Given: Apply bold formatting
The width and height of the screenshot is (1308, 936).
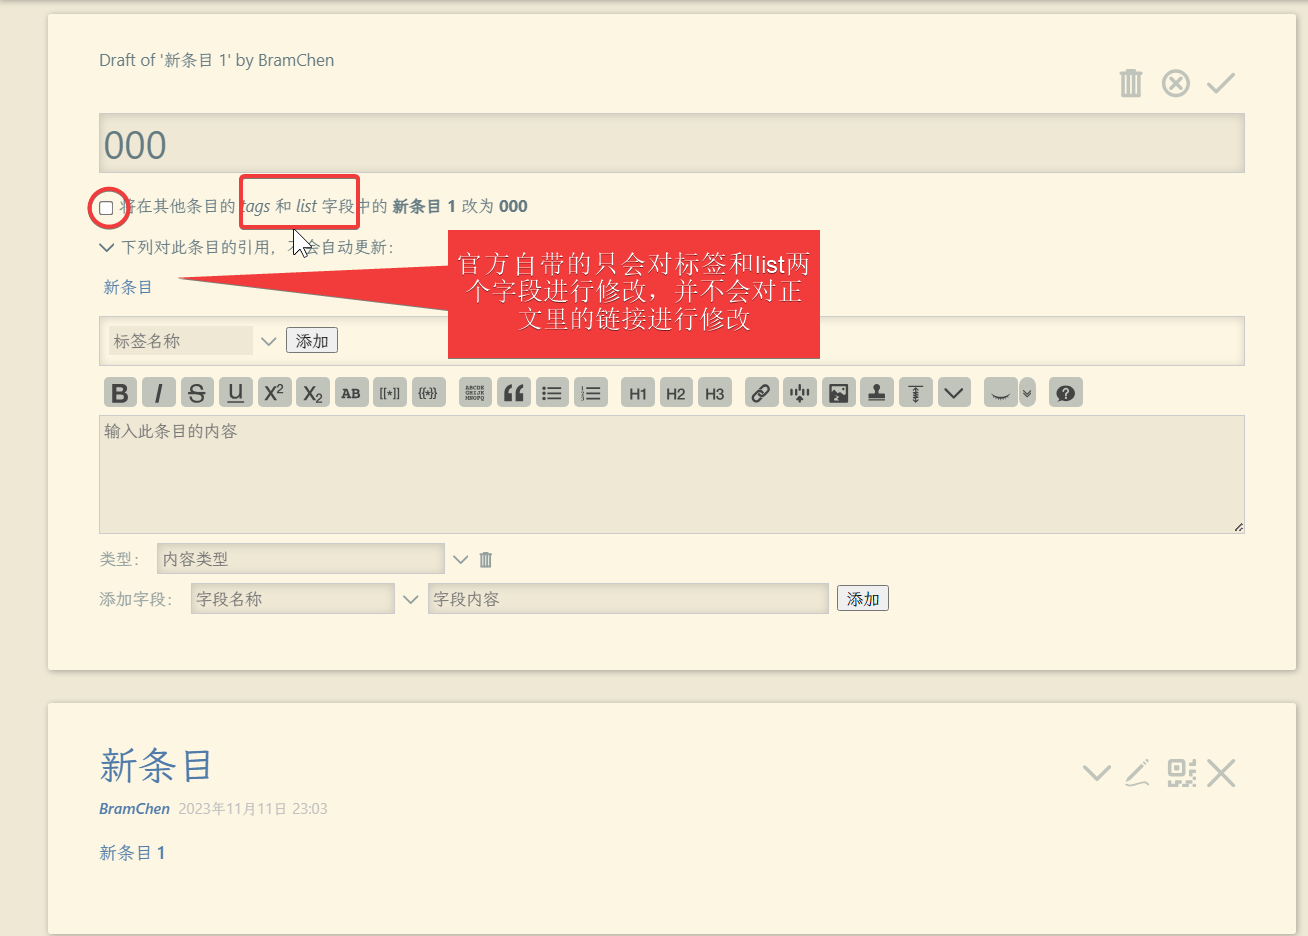Looking at the screenshot, I should coord(120,393).
